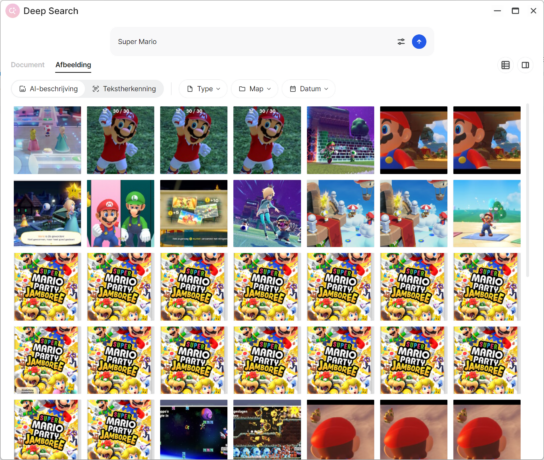Toggle the preview side panel icon
Screen dimensions: 544x460
525,65
